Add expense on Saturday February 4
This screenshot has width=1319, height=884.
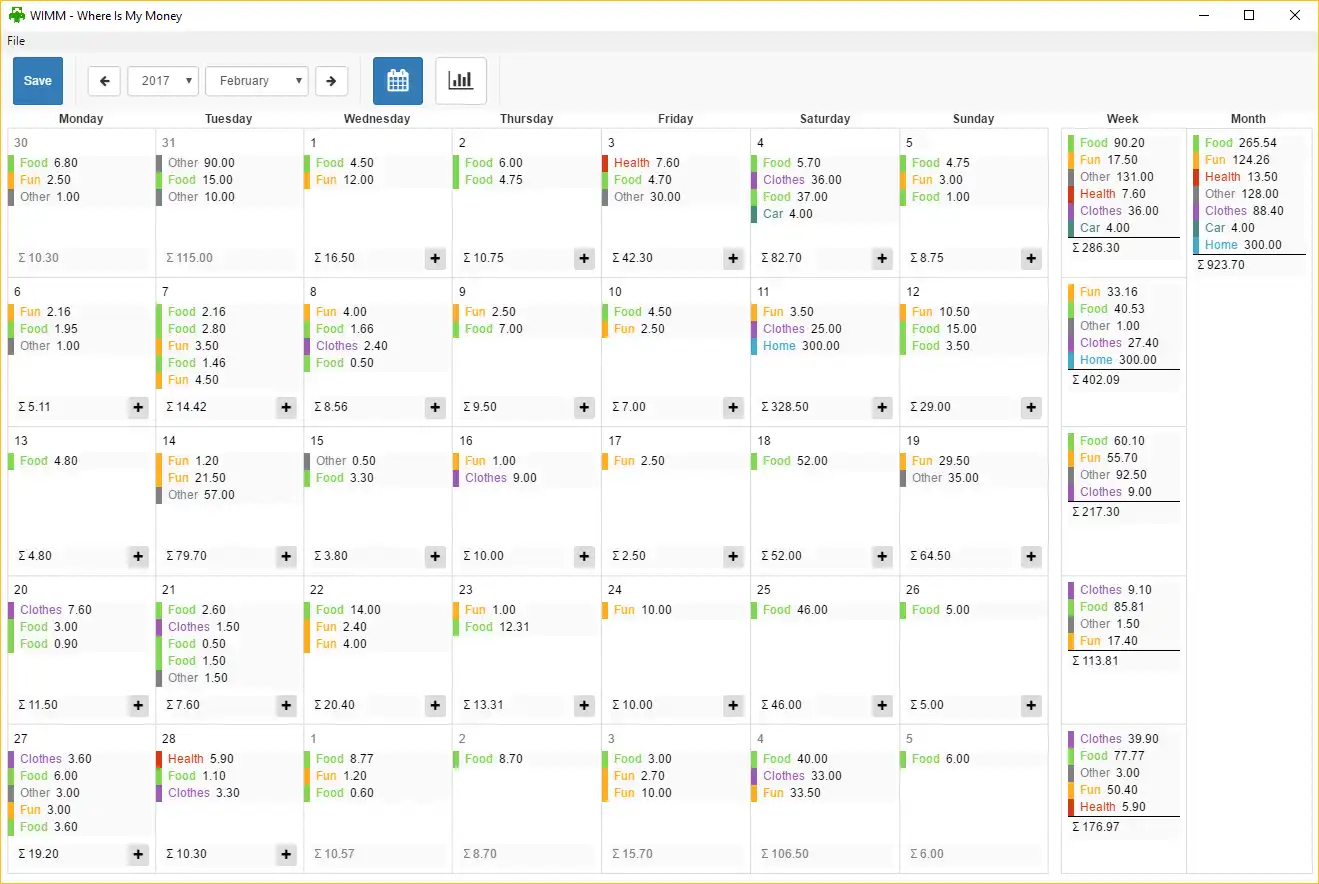882,258
